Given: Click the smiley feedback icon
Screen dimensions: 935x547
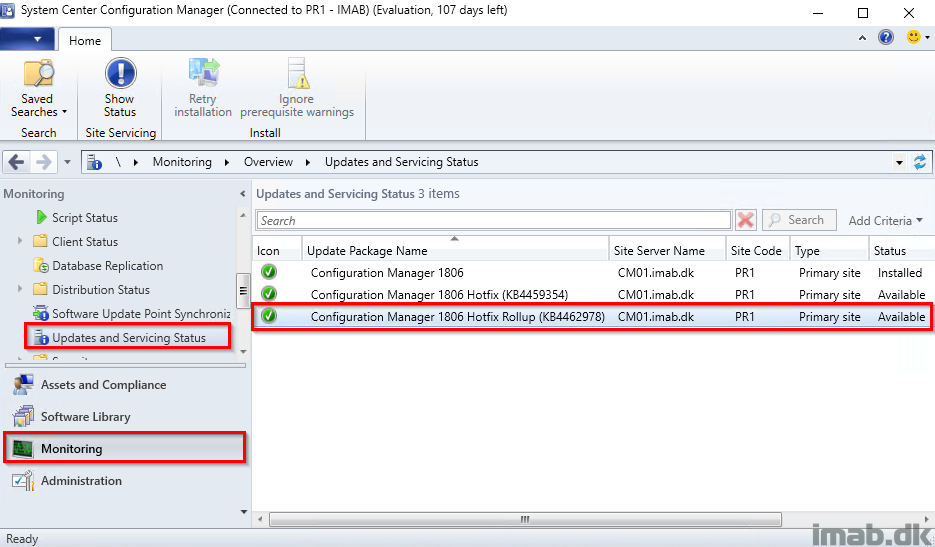Looking at the screenshot, I should pyautogui.click(x=914, y=38).
